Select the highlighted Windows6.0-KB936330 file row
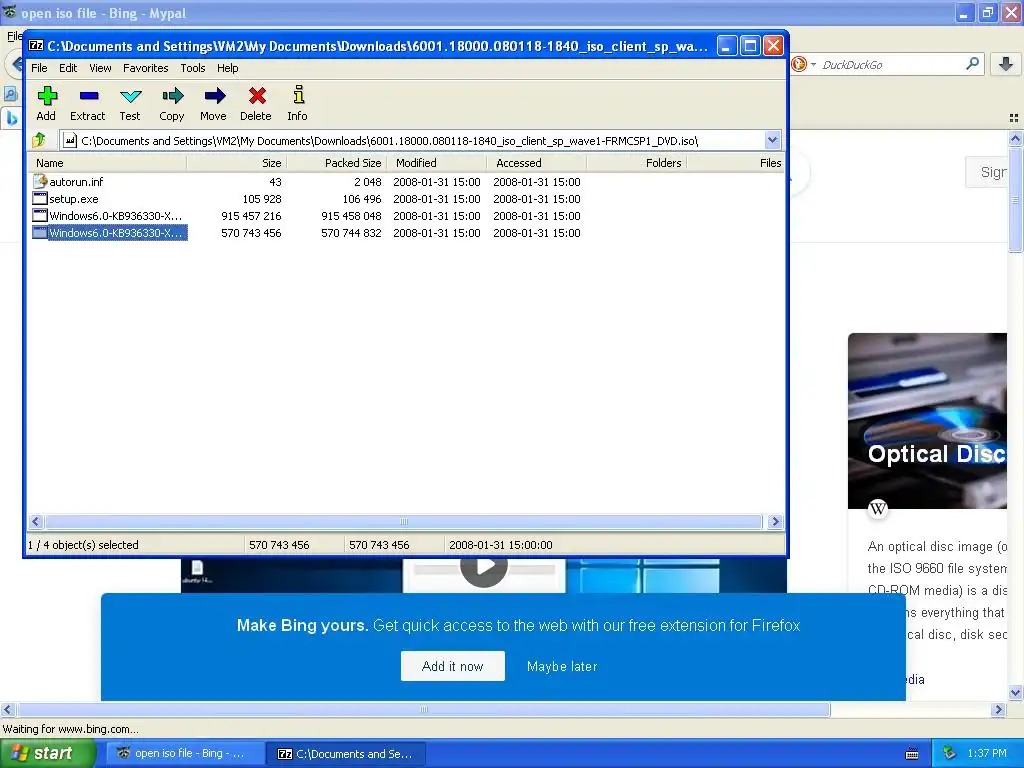 [109, 232]
